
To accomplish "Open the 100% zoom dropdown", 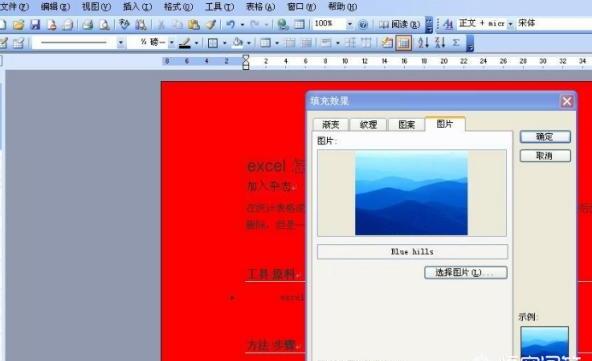I will 350,24.
